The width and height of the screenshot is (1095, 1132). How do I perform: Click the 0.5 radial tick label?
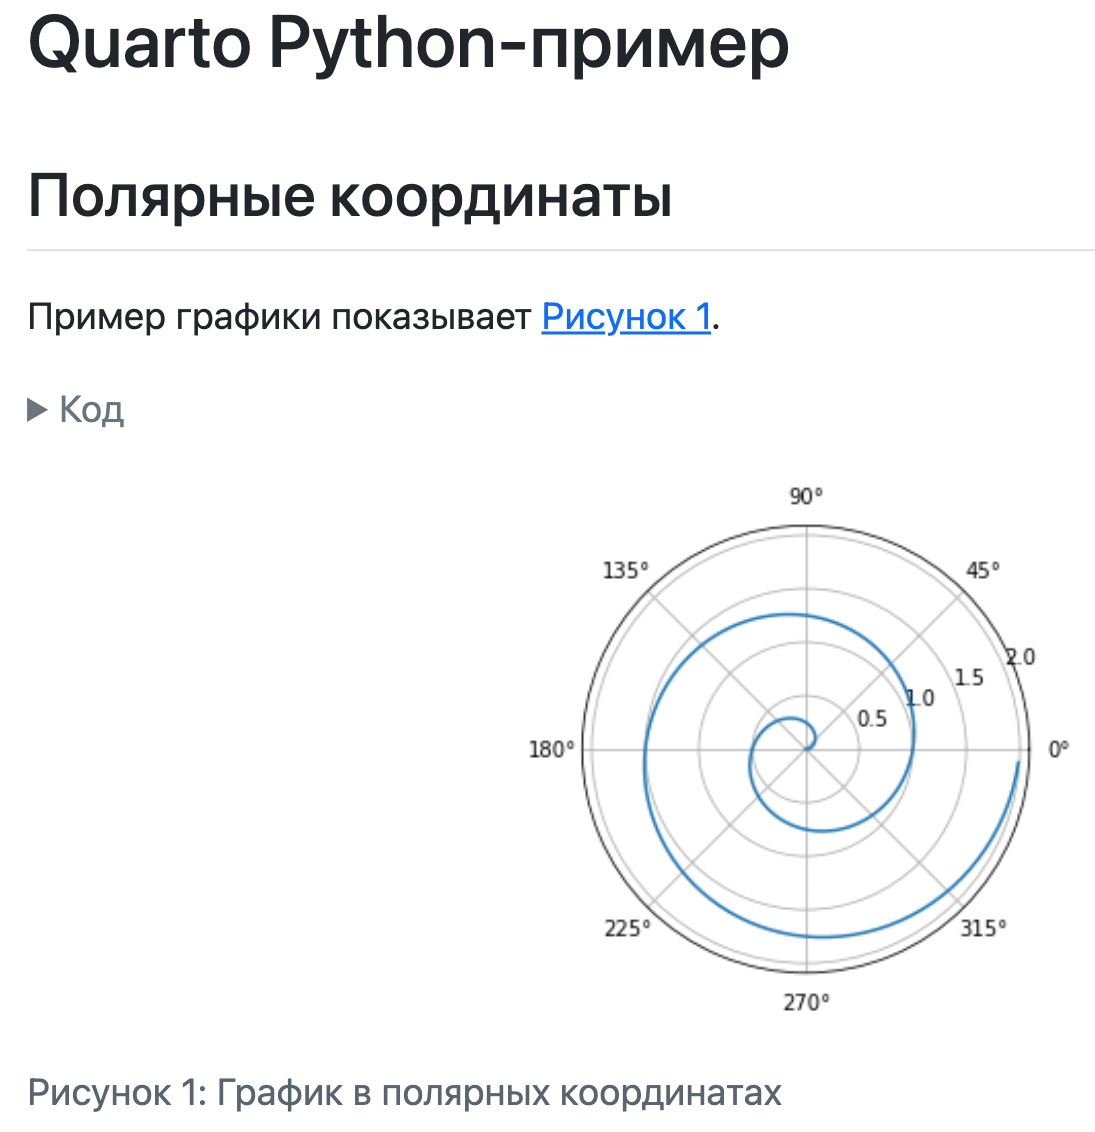872,718
